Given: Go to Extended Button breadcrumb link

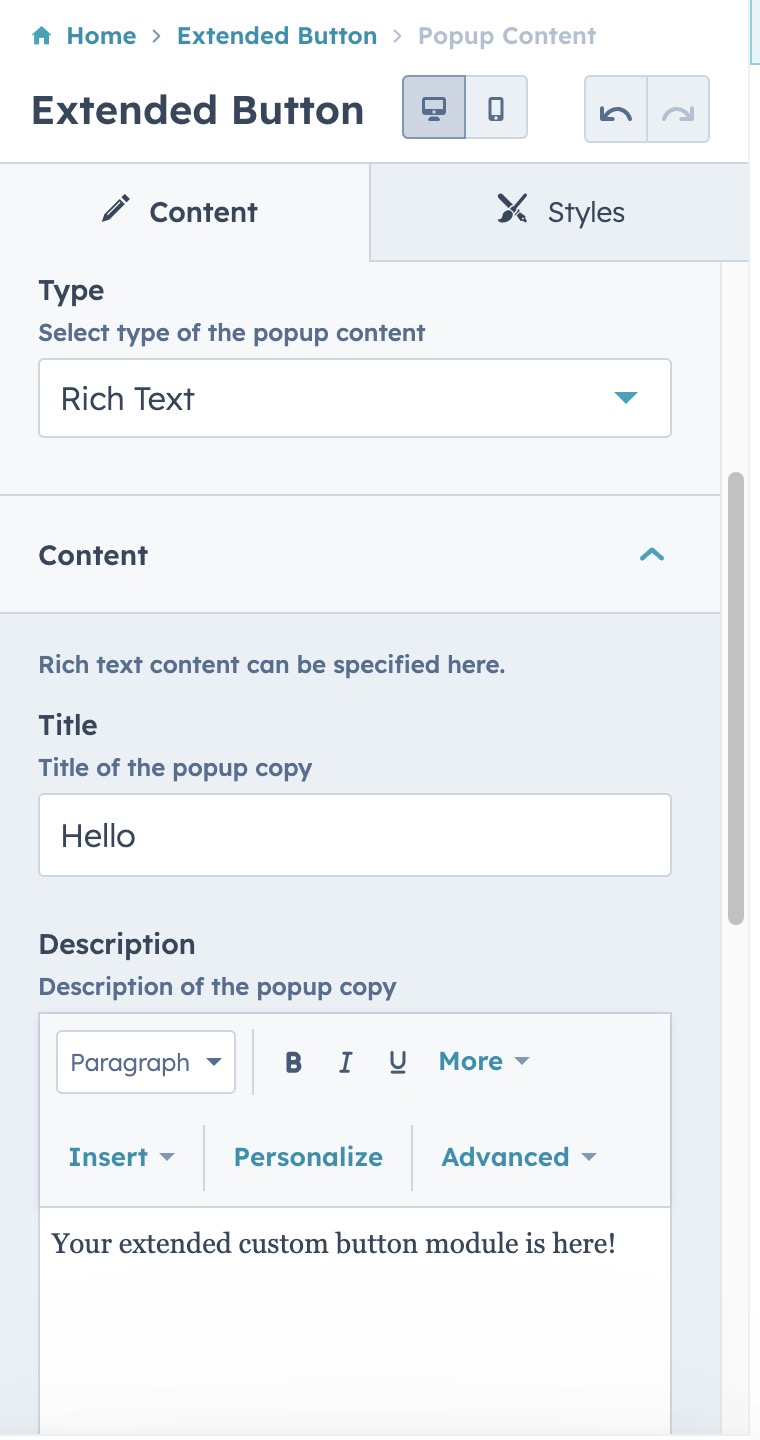Looking at the screenshot, I should (277, 36).
